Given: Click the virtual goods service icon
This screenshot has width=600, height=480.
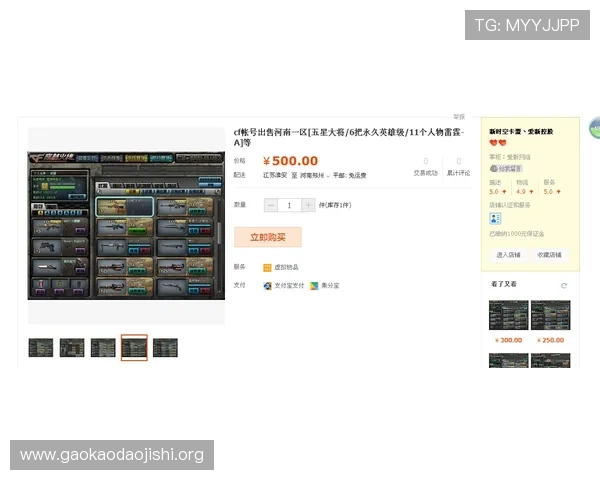Looking at the screenshot, I should coord(267,267).
